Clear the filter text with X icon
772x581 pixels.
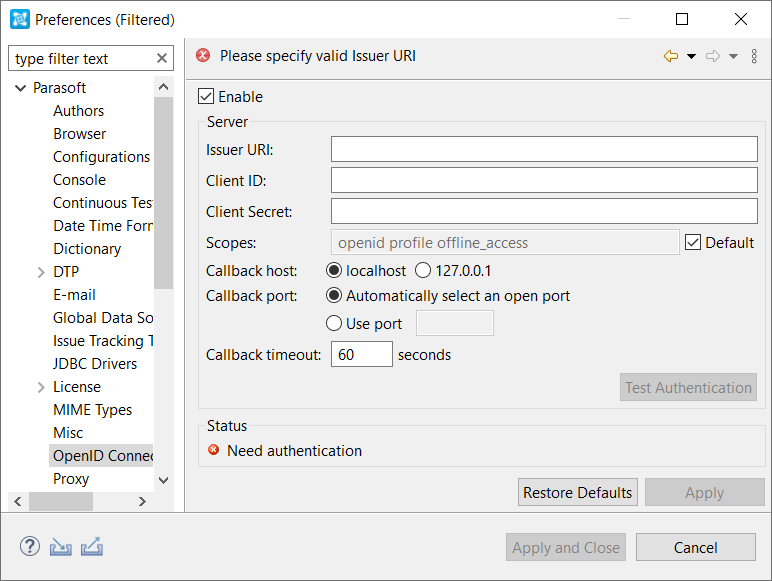pos(161,59)
